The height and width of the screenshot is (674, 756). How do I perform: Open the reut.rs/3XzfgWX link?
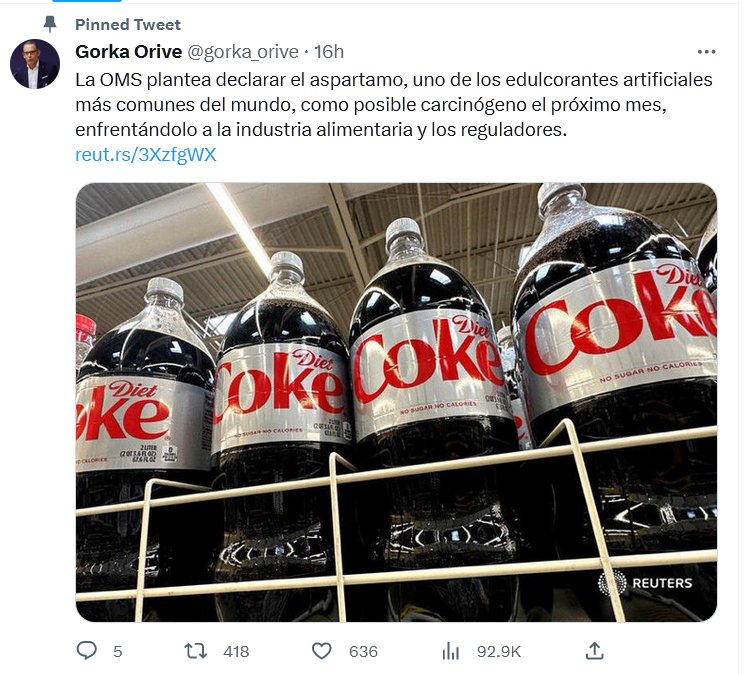click(x=146, y=155)
